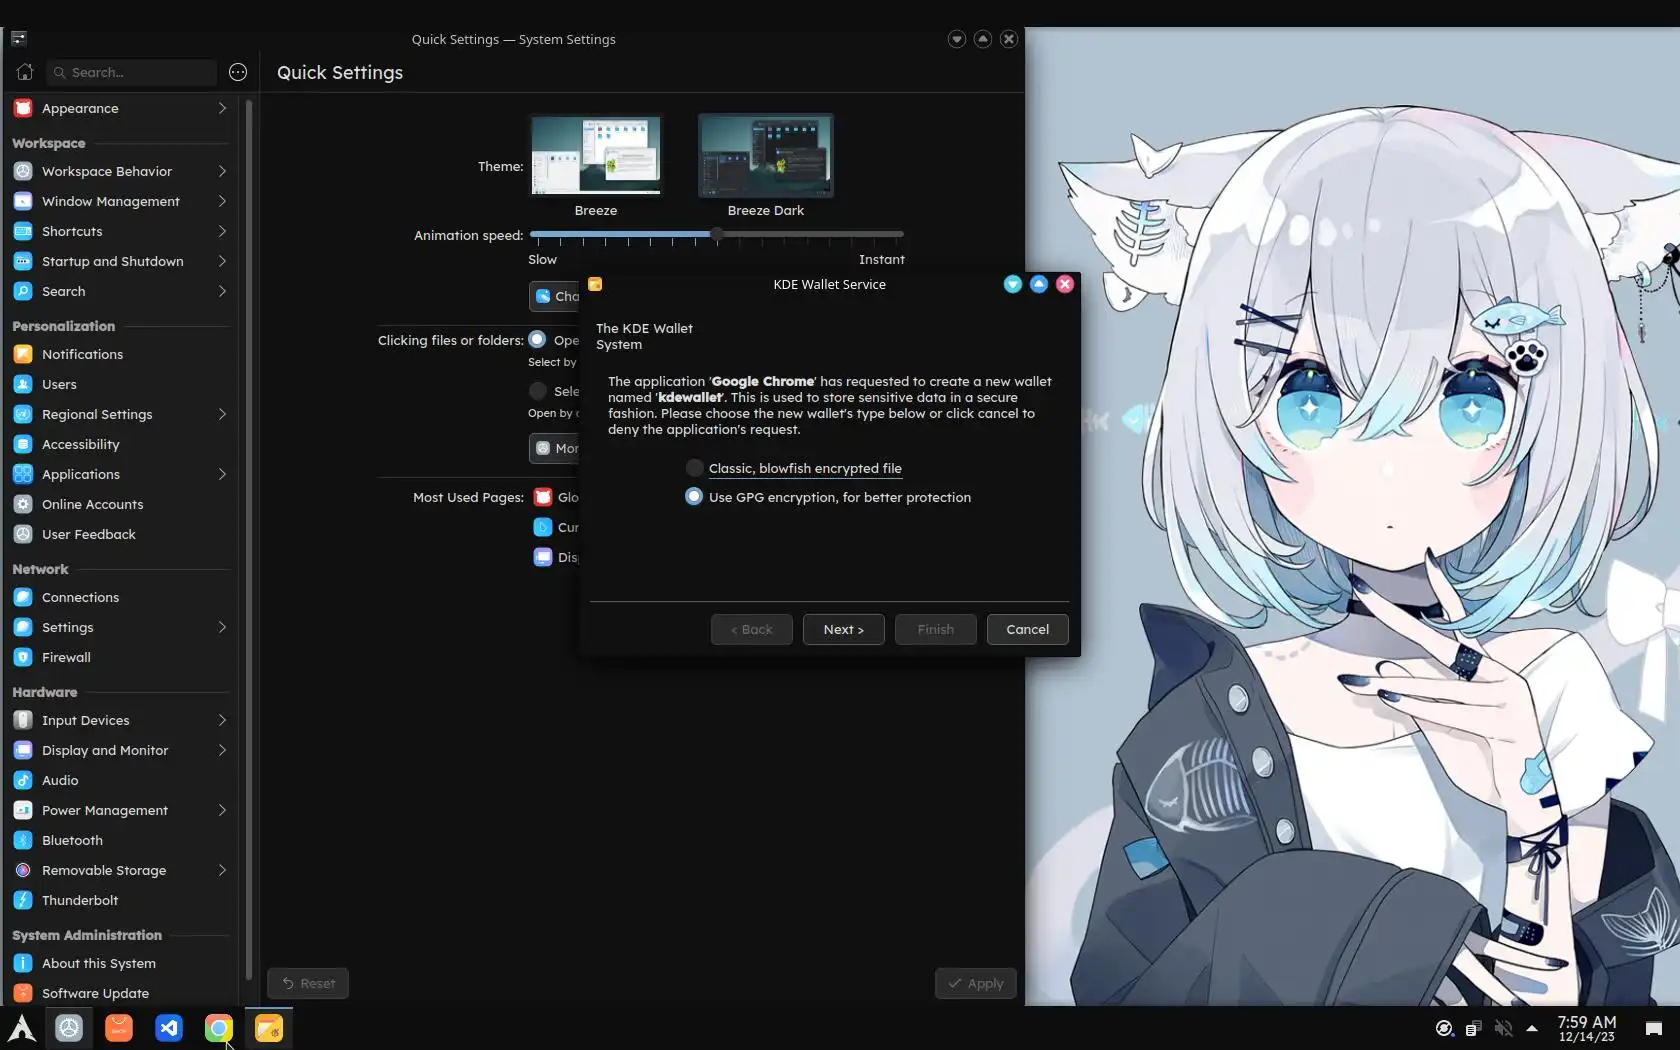Expand the Workspace Behavior chevron

pos(222,171)
